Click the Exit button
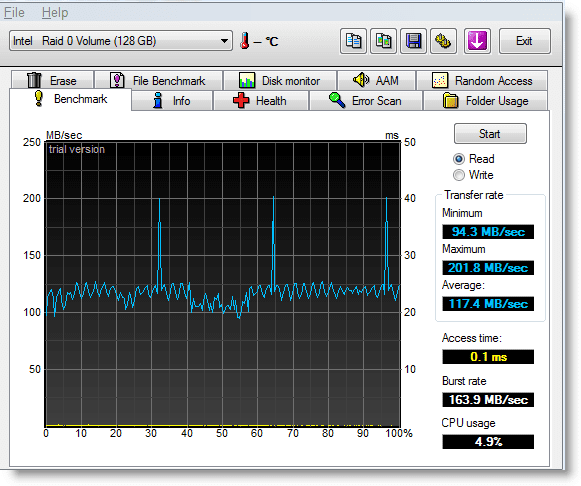581x486 pixels. [x=524, y=41]
